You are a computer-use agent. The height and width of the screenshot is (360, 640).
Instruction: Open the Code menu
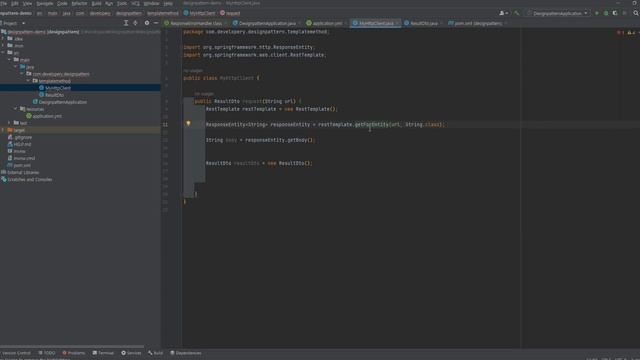click(x=62, y=3)
